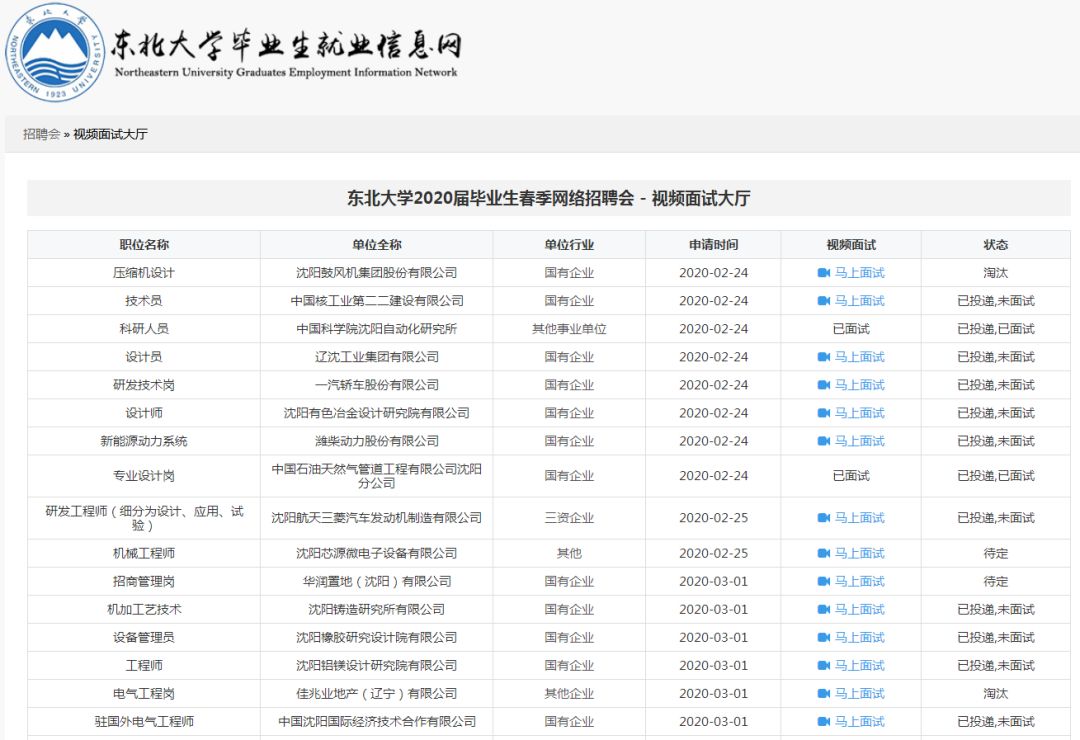The image size is (1080, 740).
Task: Click the camera icon in the 设计员 row
Action: tap(824, 356)
